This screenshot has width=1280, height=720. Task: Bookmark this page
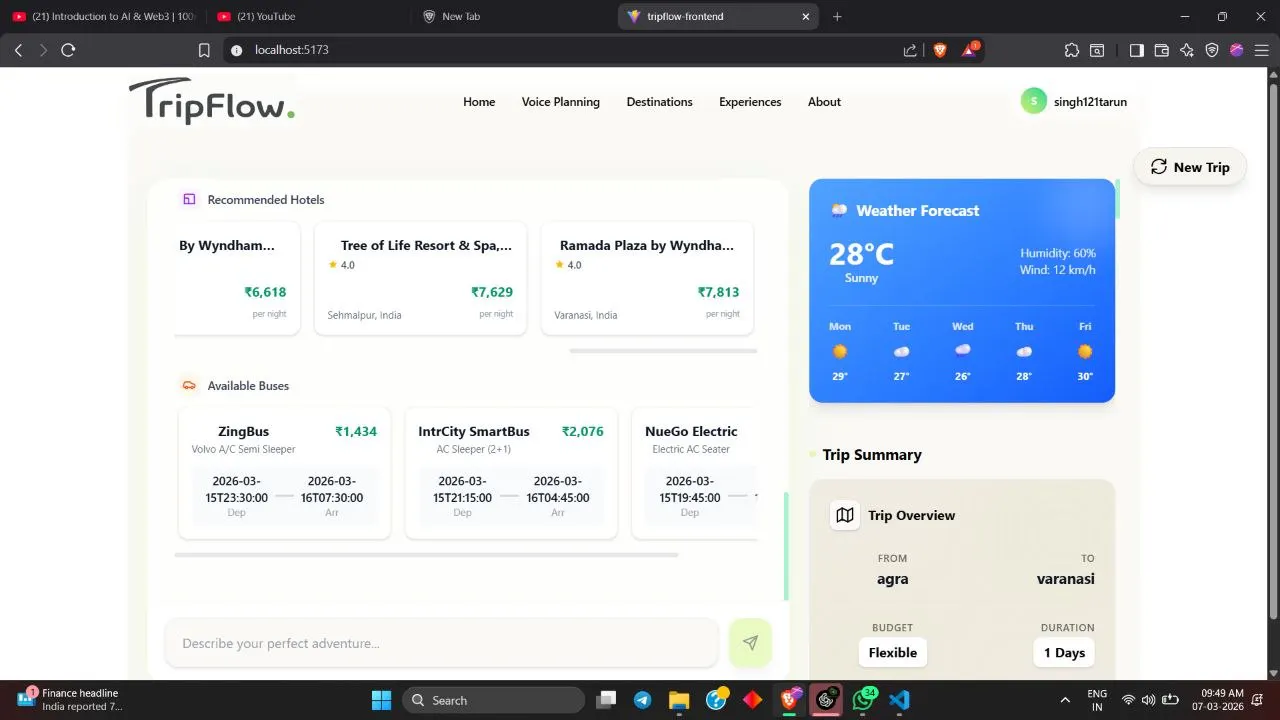[x=203, y=50]
